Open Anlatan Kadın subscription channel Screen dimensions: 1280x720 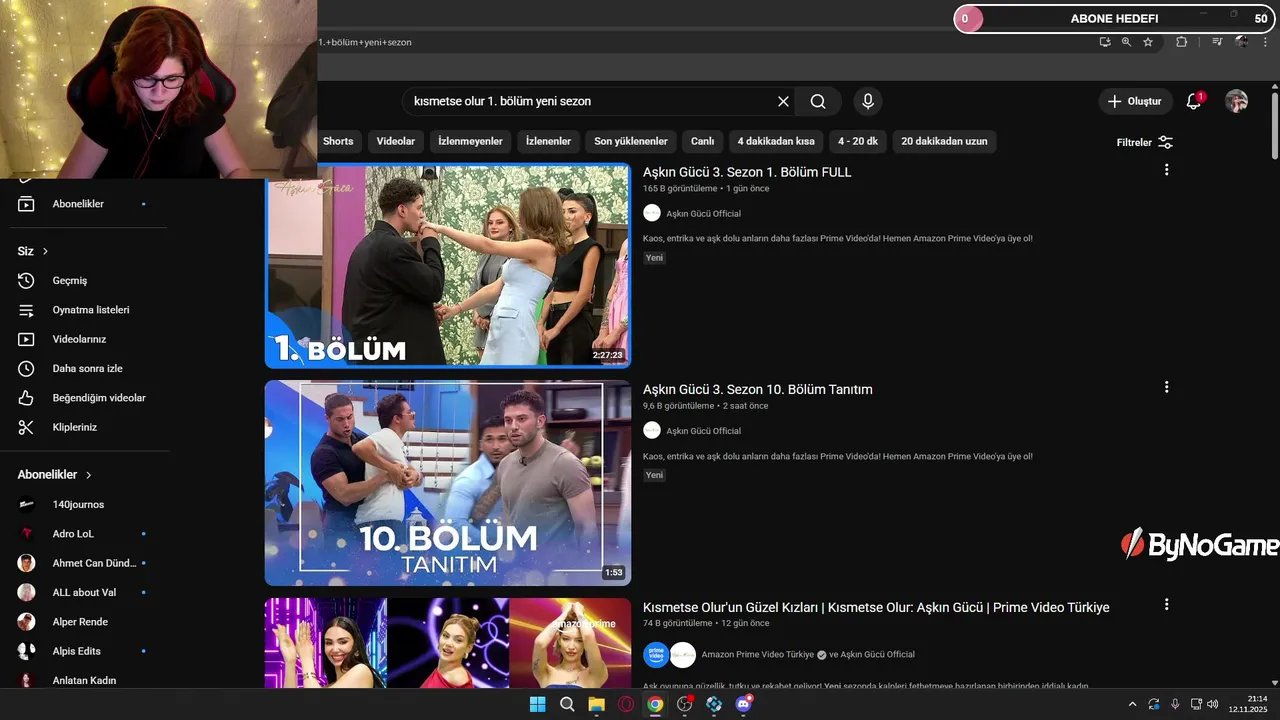85,680
